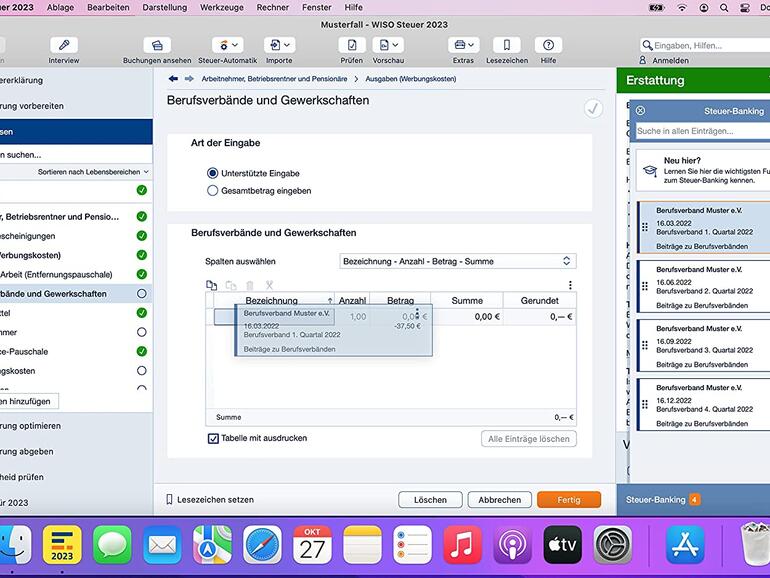The width and height of the screenshot is (770, 578).
Task: Select the Unterstützte Eingabe radio button
Action: click(212, 173)
